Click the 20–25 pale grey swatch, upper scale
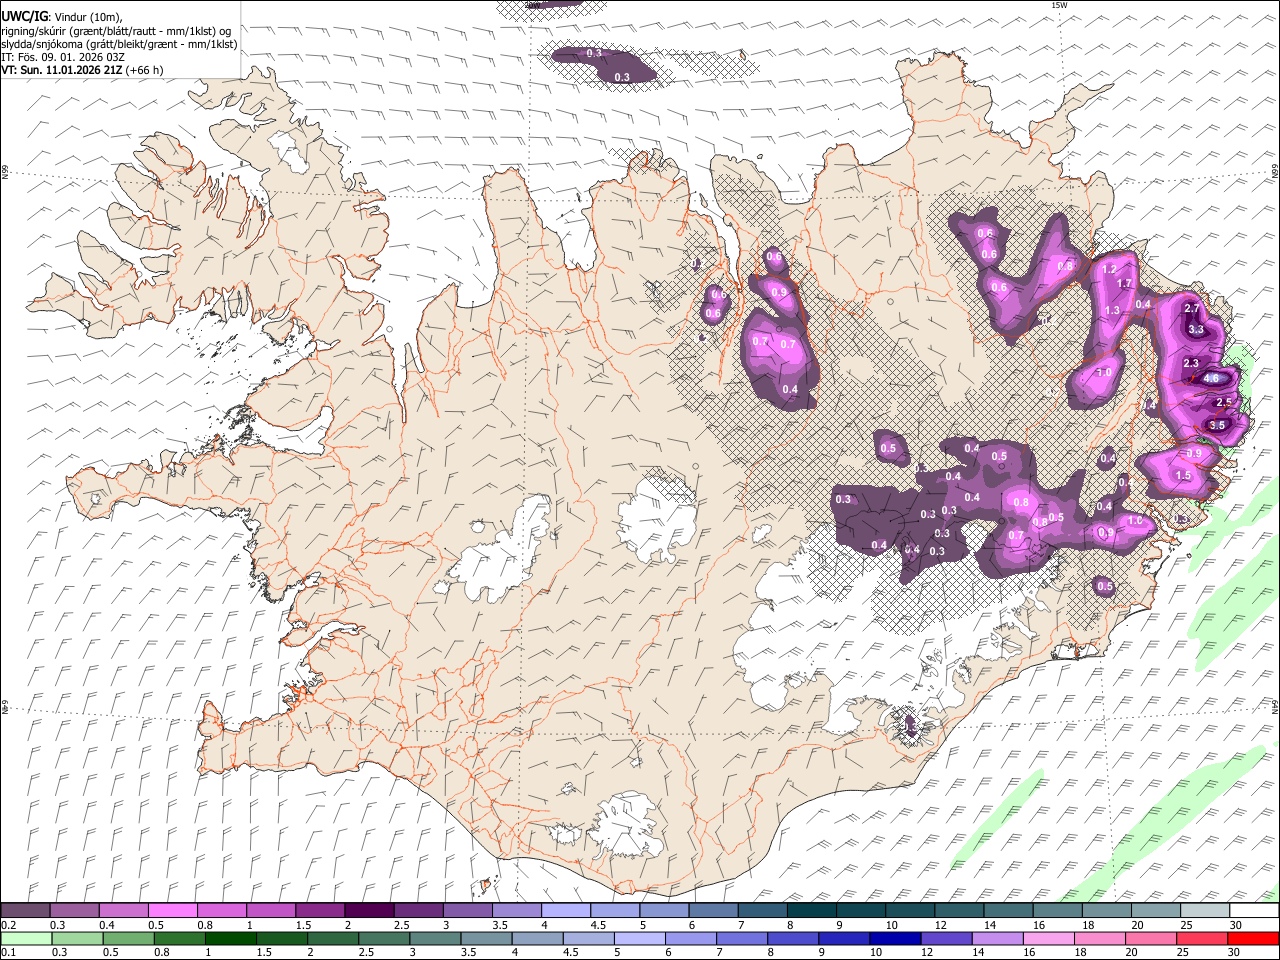The height and width of the screenshot is (960, 1280). [1156, 911]
